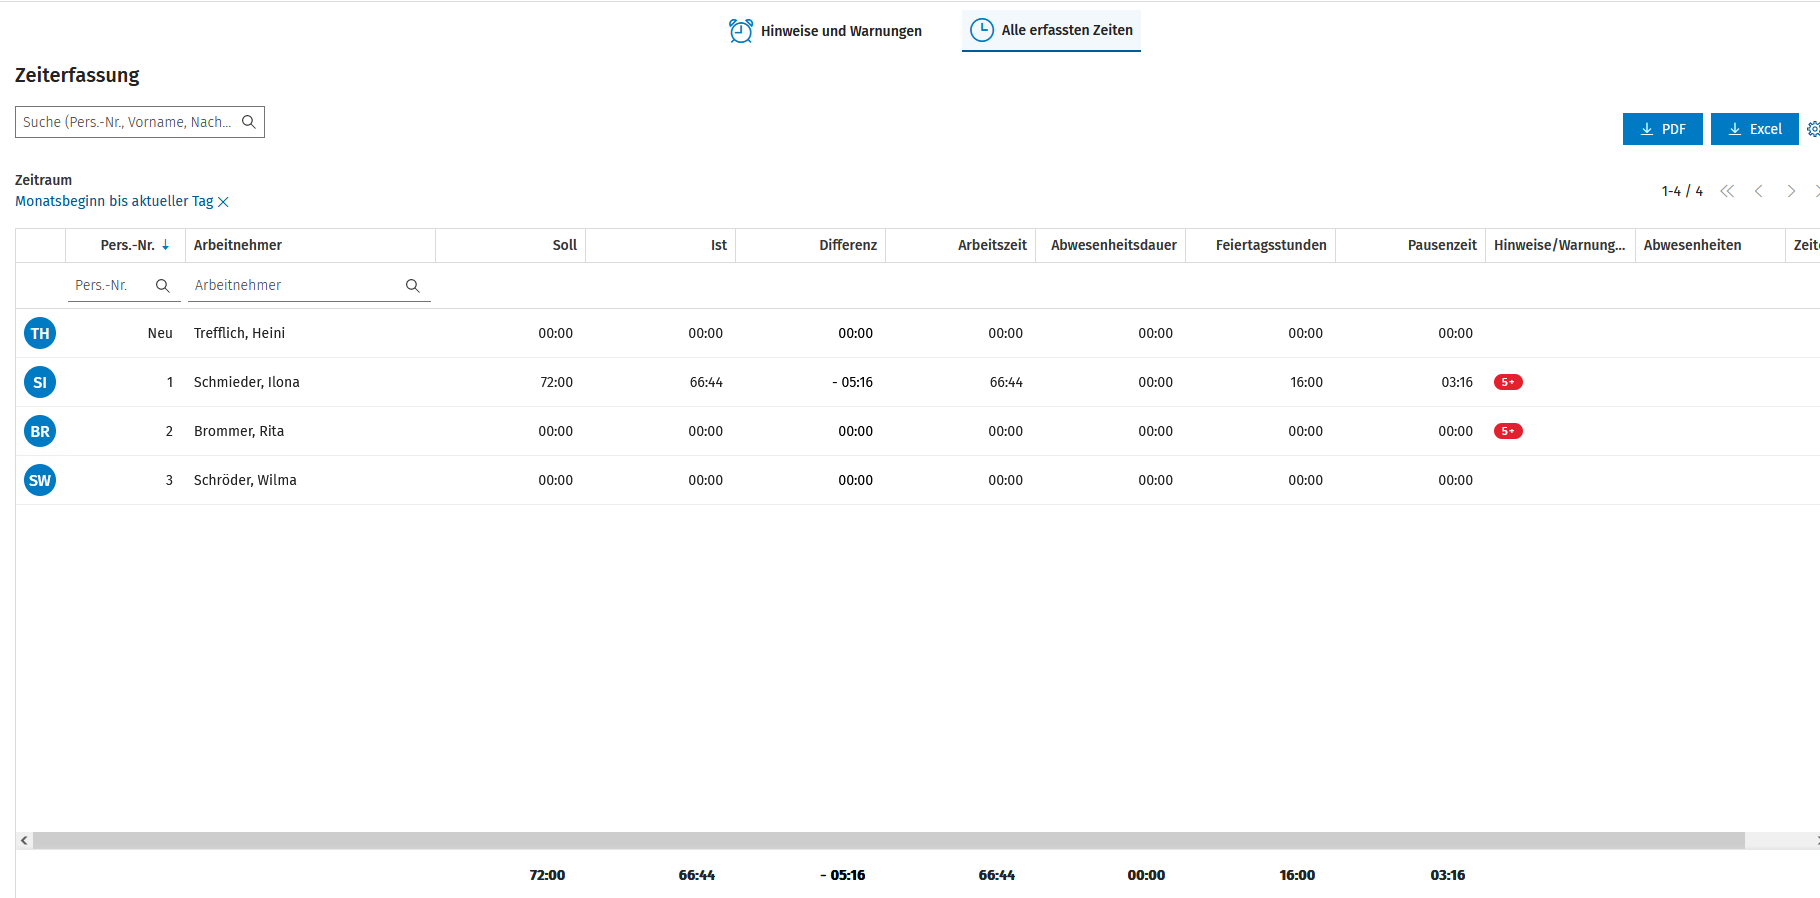Image resolution: width=1820 pixels, height=898 pixels.
Task: Focus the Pers.-Nr. column filter field
Action: point(110,286)
